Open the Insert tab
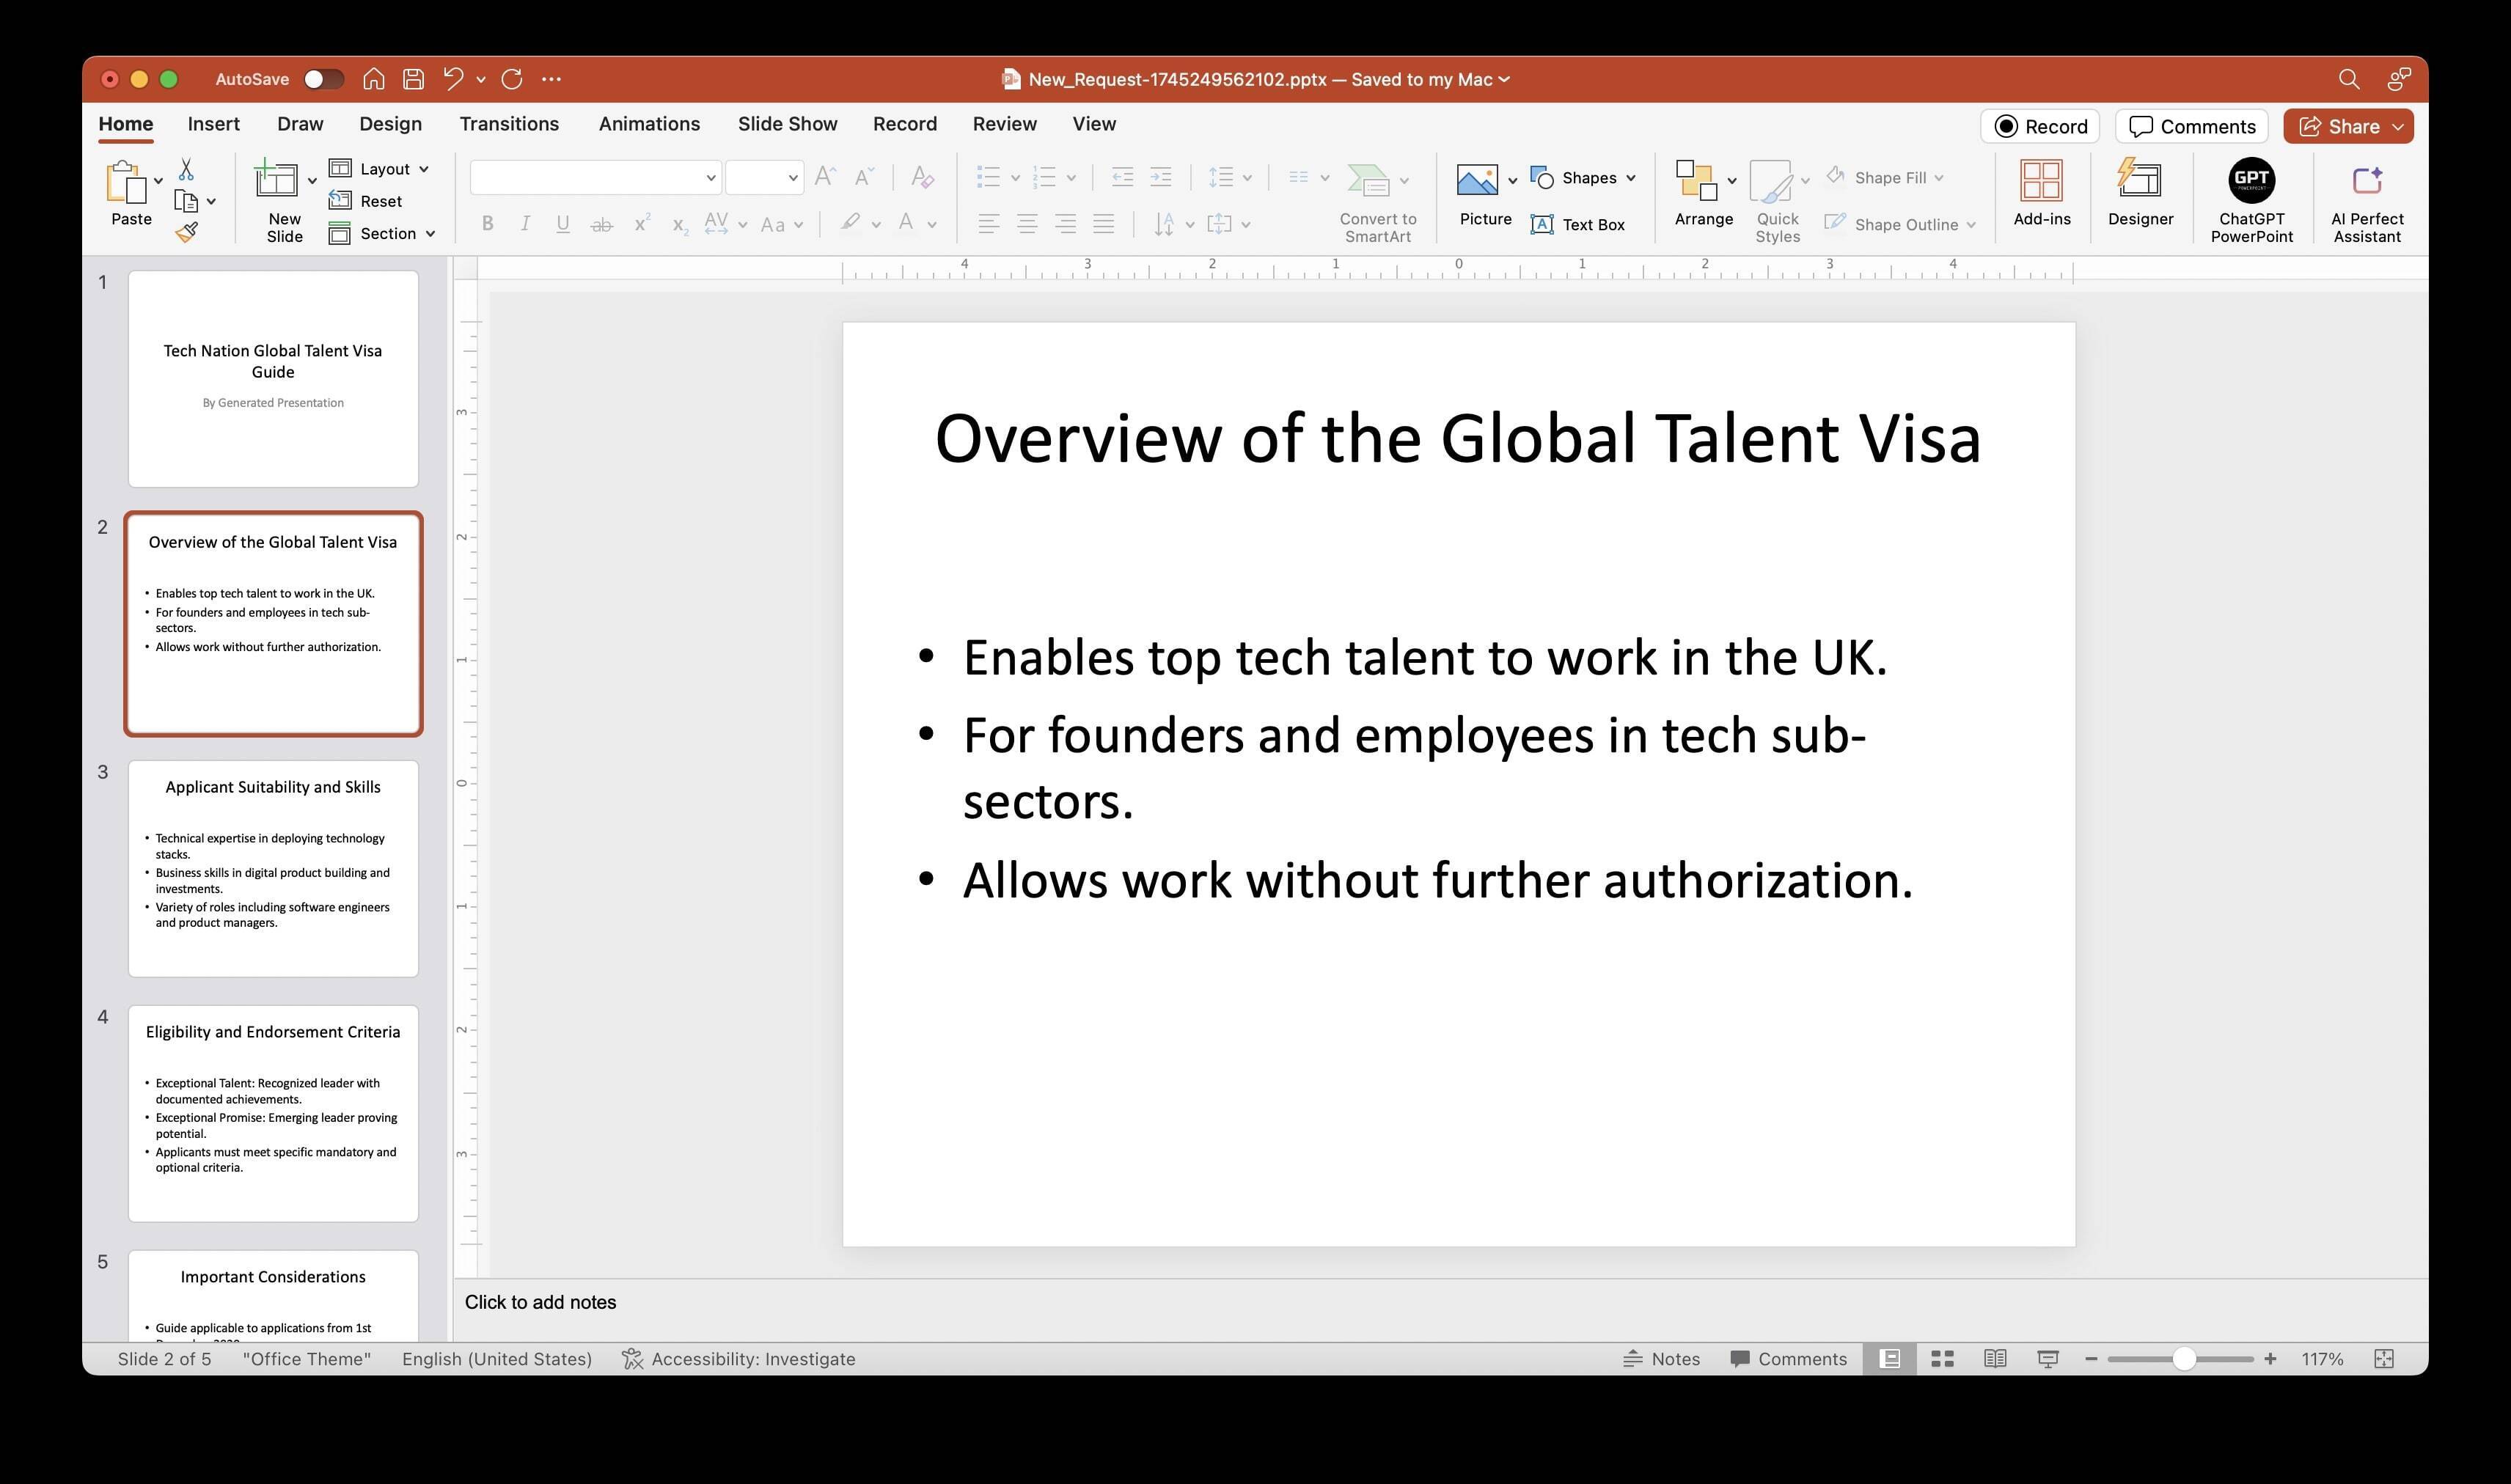This screenshot has width=2511, height=1484. [x=213, y=124]
